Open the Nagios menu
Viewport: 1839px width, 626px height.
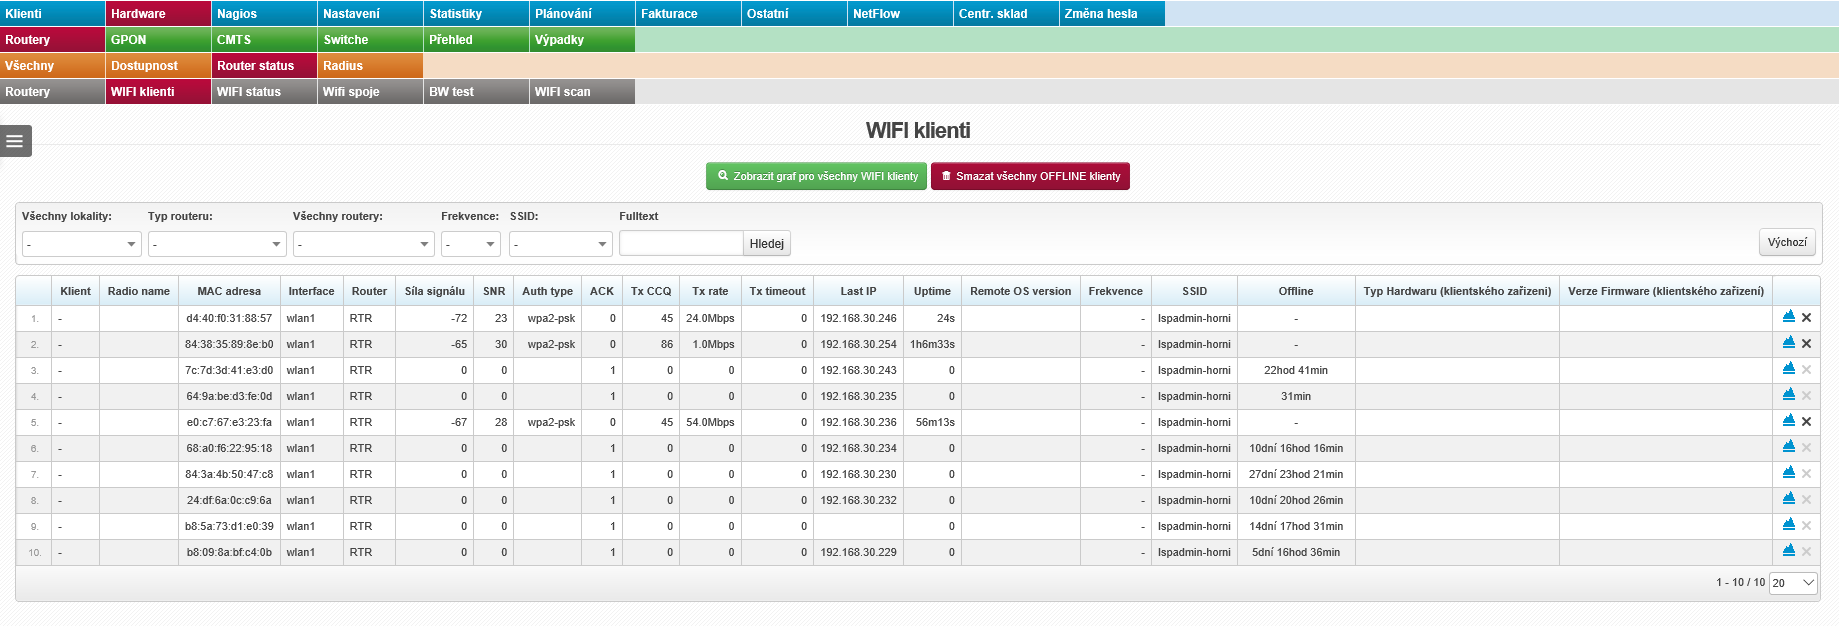(264, 14)
